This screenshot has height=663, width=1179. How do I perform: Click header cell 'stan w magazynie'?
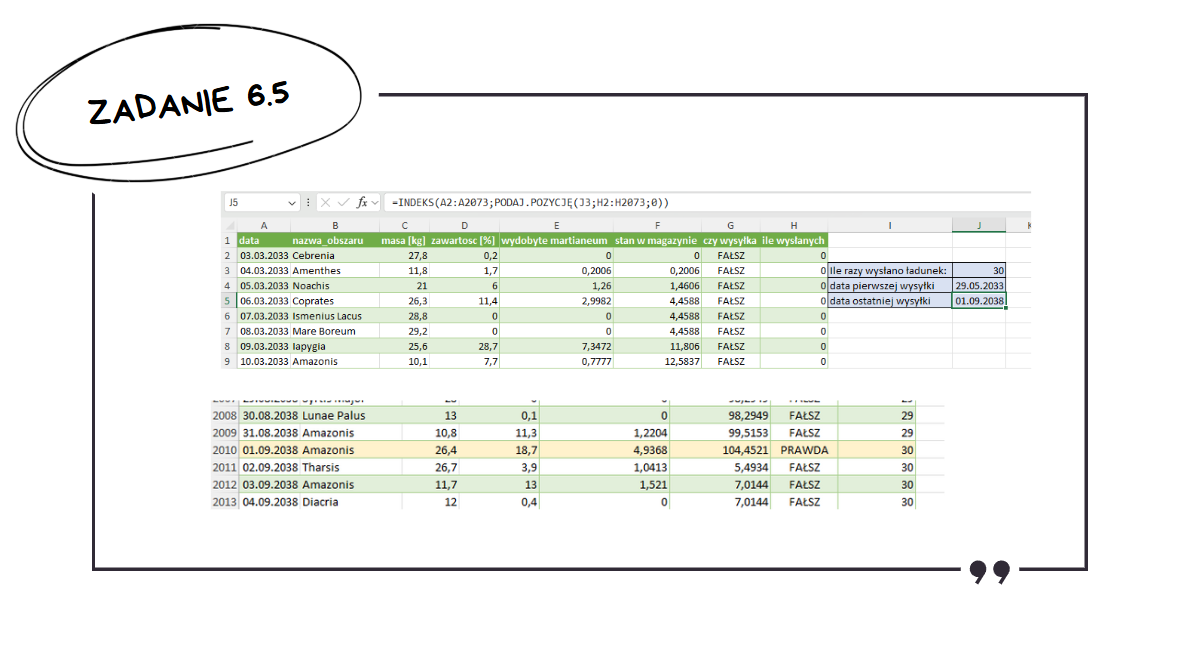point(657,241)
